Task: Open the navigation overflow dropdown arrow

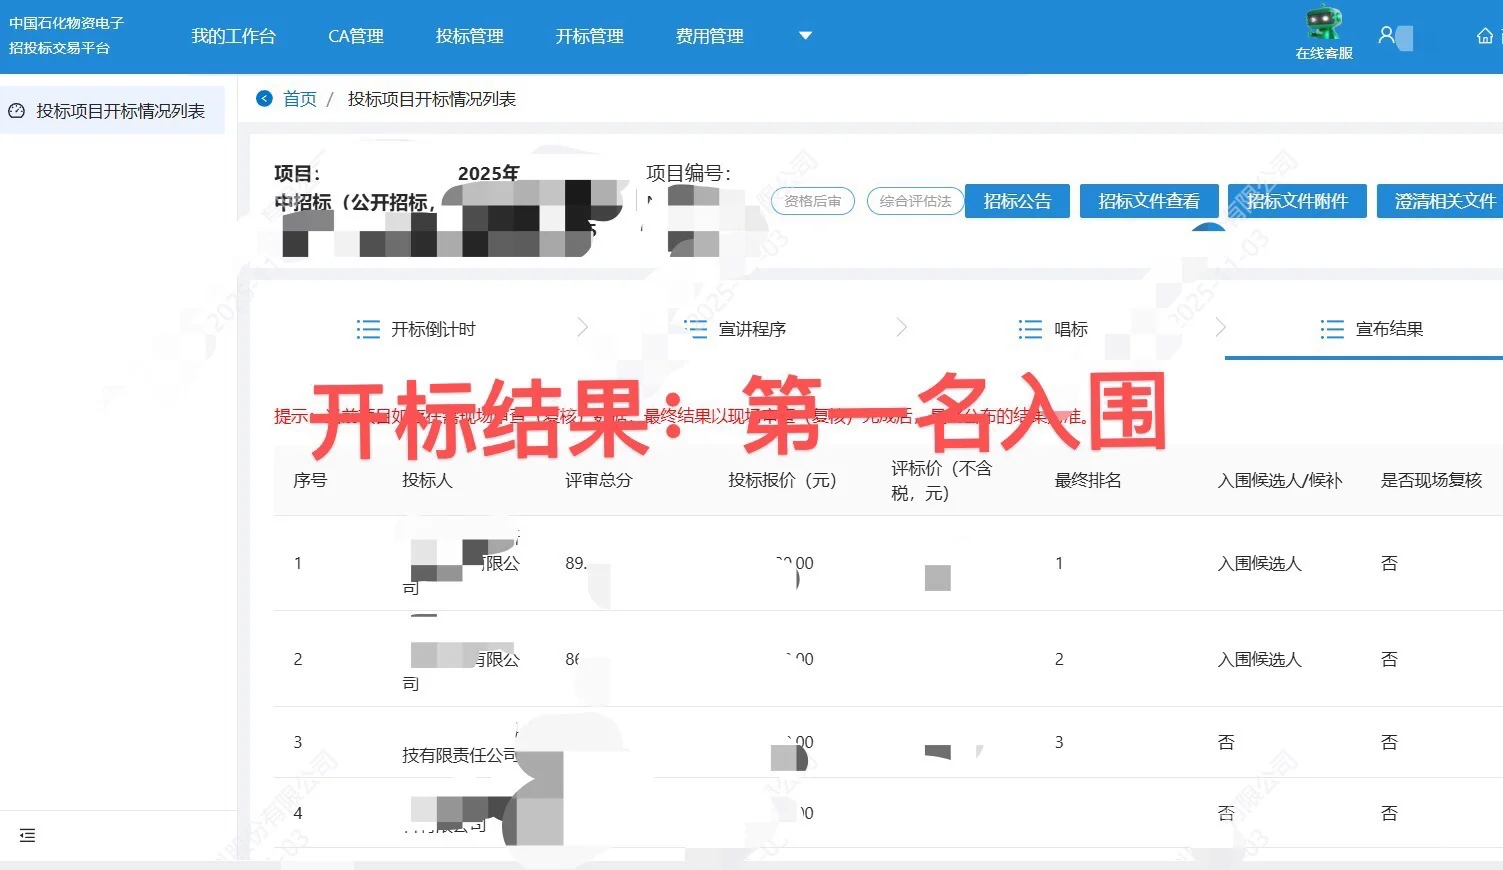Action: point(805,35)
